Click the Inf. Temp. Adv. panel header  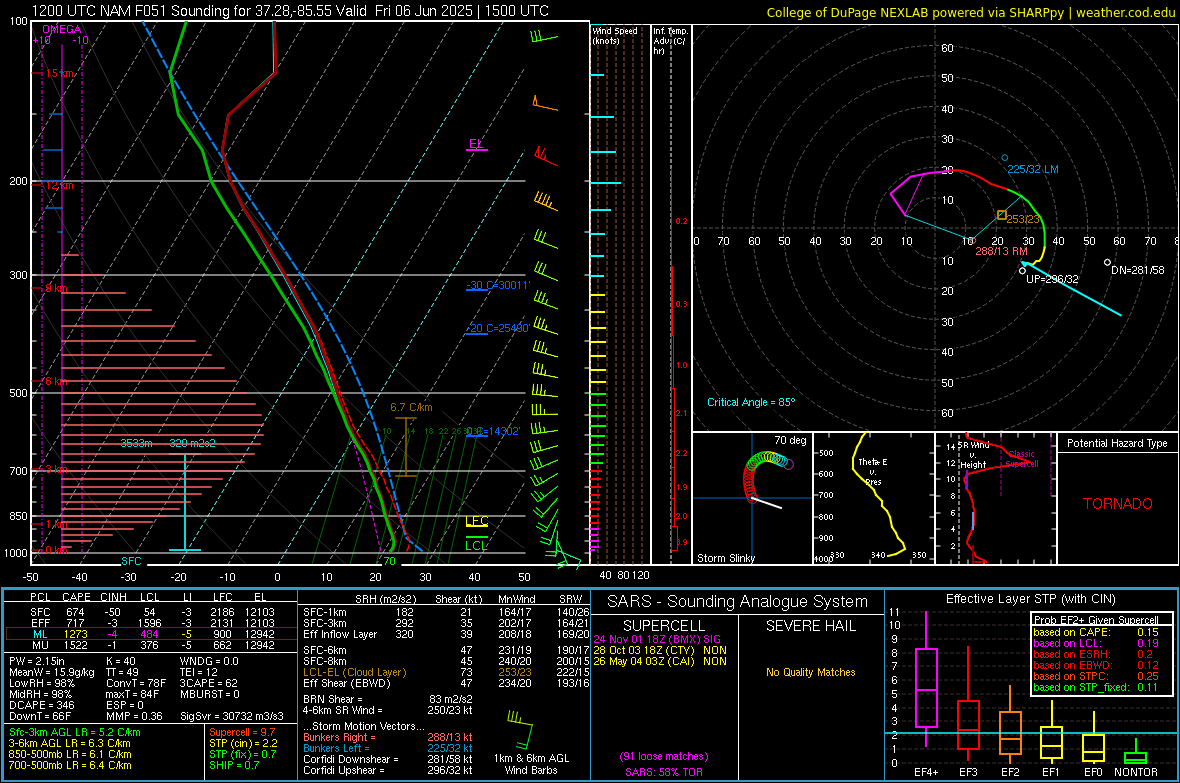[670, 41]
